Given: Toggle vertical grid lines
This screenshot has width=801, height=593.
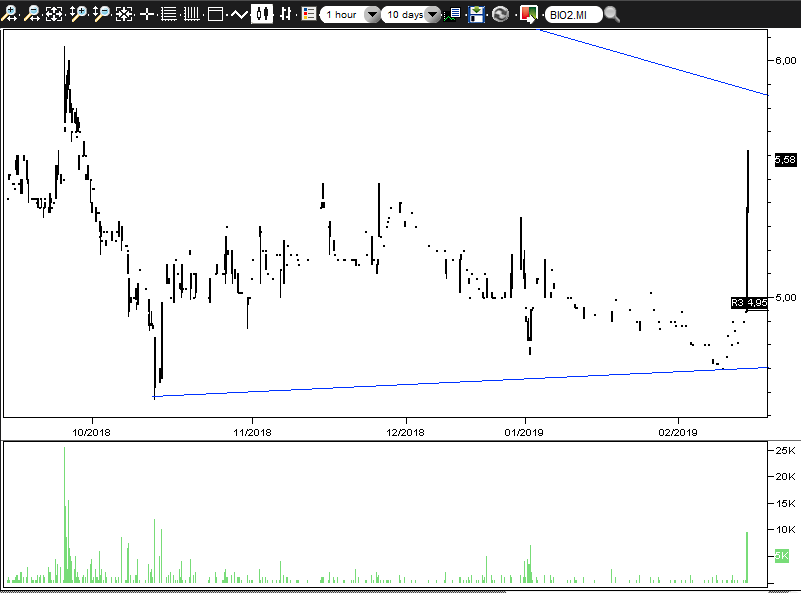Looking at the screenshot, I should point(192,14).
